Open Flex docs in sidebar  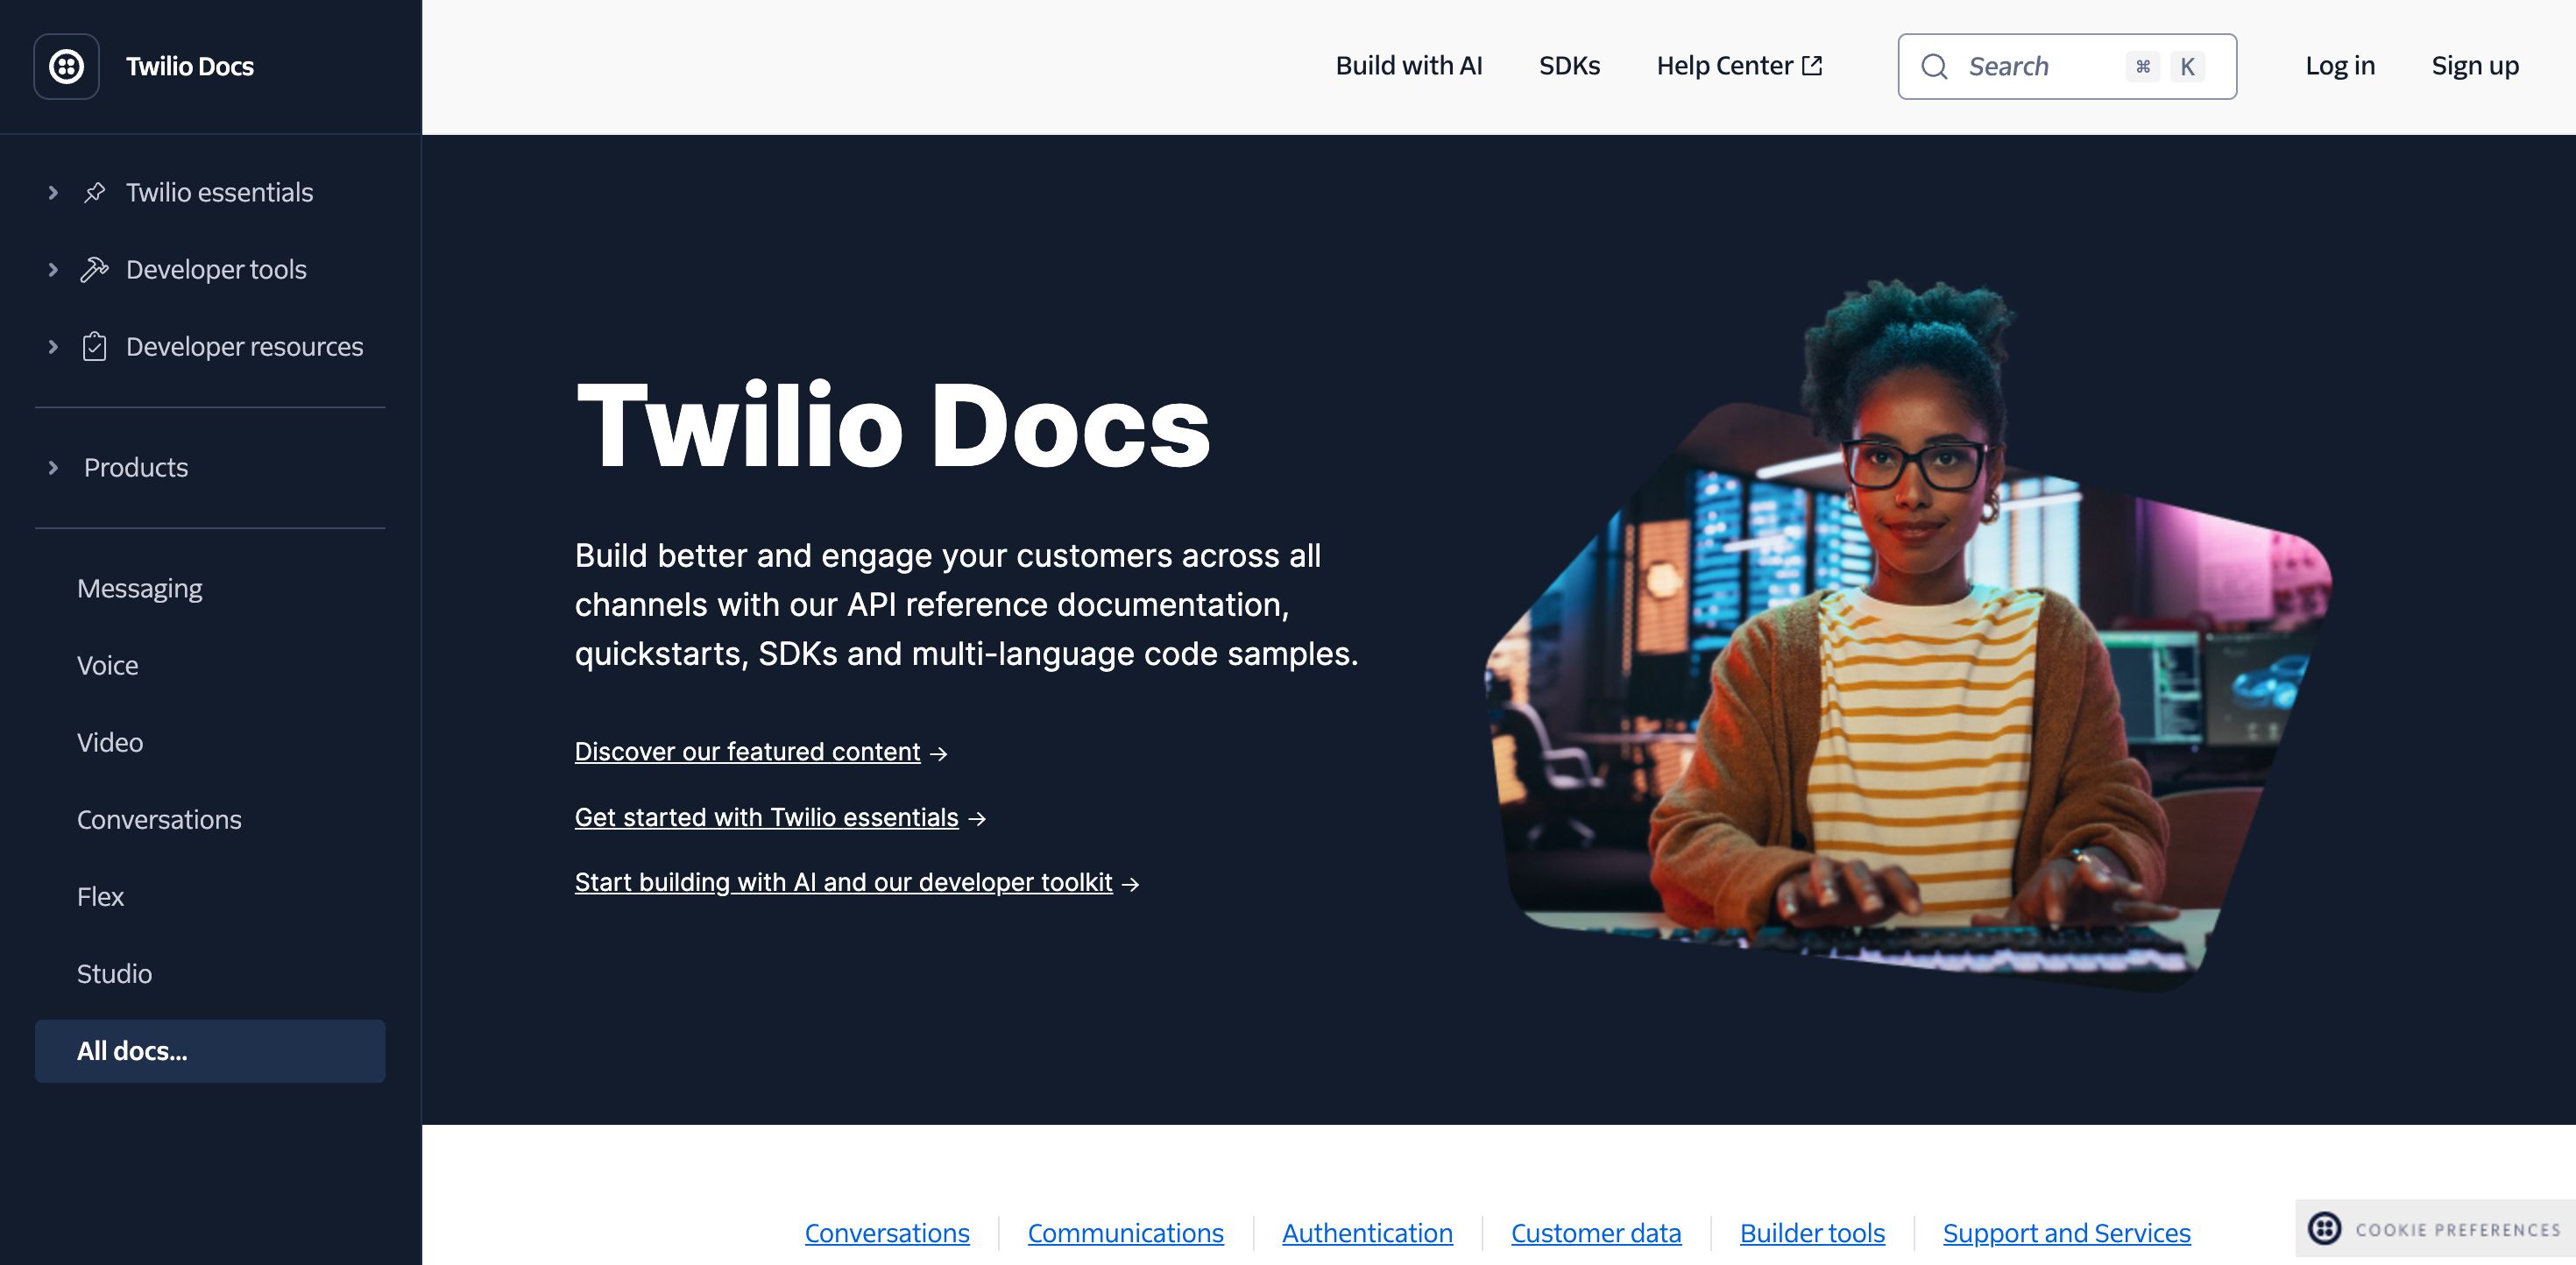(x=100, y=896)
